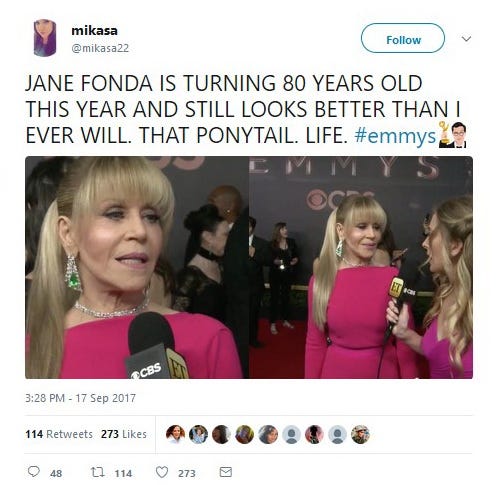Click the reply speech bubble icon
The width and height of the screenshot is (500, 485).
coord(34,472)
